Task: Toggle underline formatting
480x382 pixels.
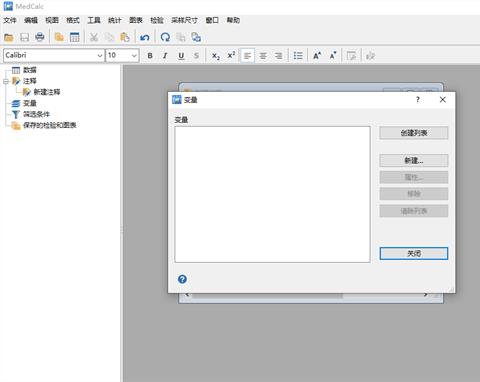Action: click(181, 56)
